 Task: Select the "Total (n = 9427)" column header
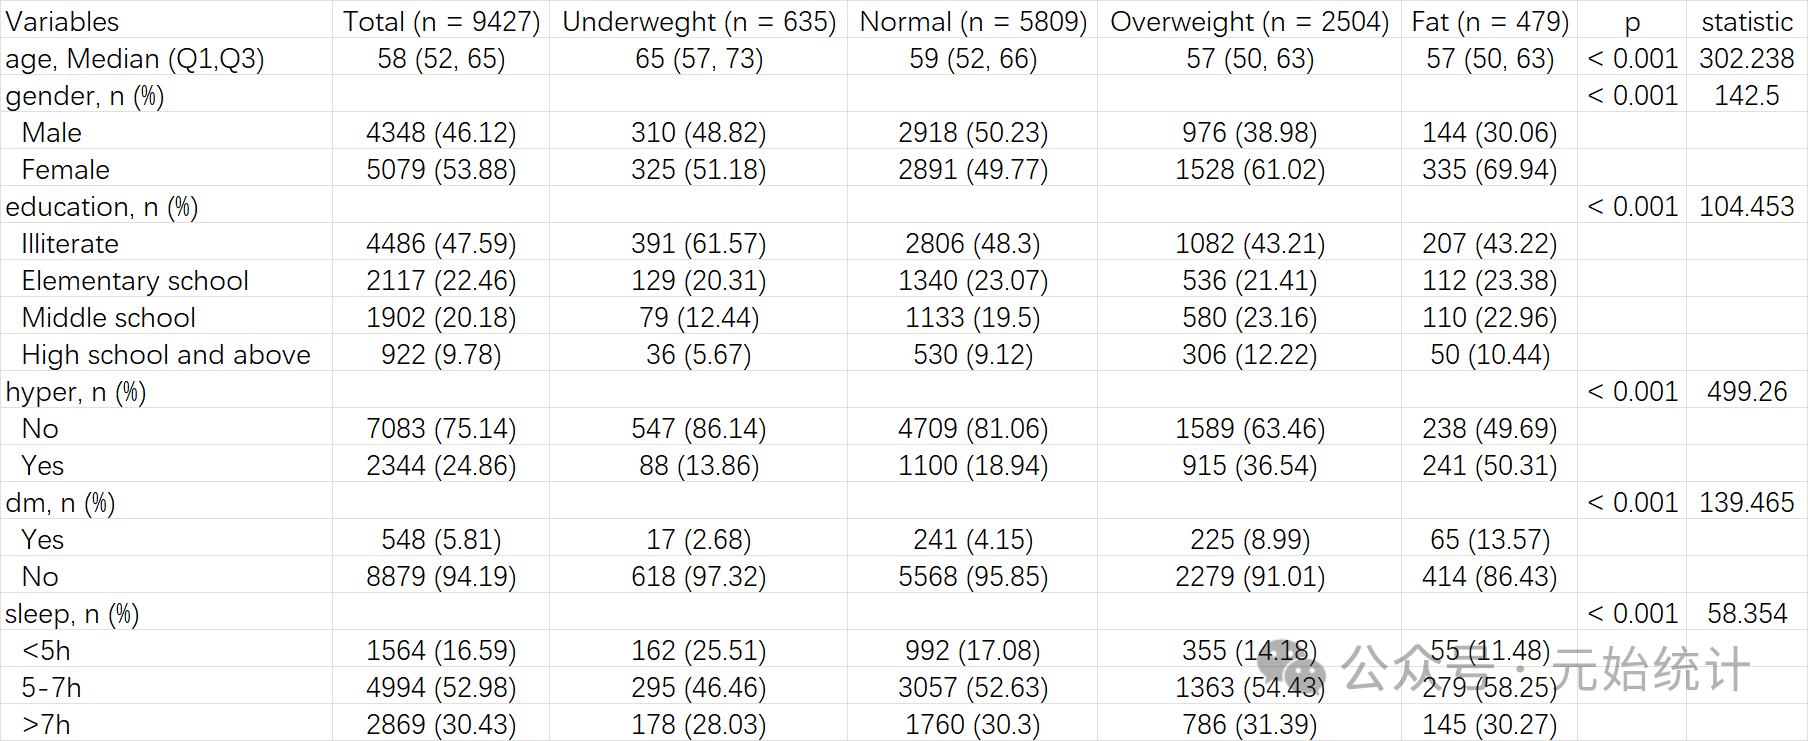[x=441, y=21]
